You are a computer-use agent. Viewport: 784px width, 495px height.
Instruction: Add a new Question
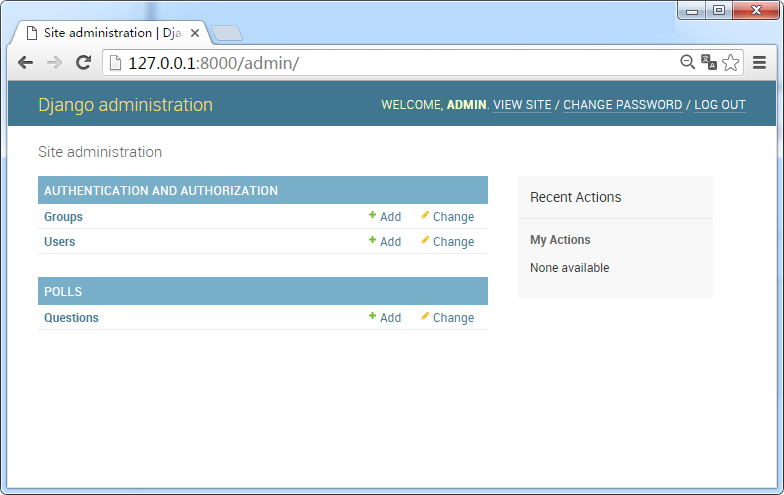384,318
